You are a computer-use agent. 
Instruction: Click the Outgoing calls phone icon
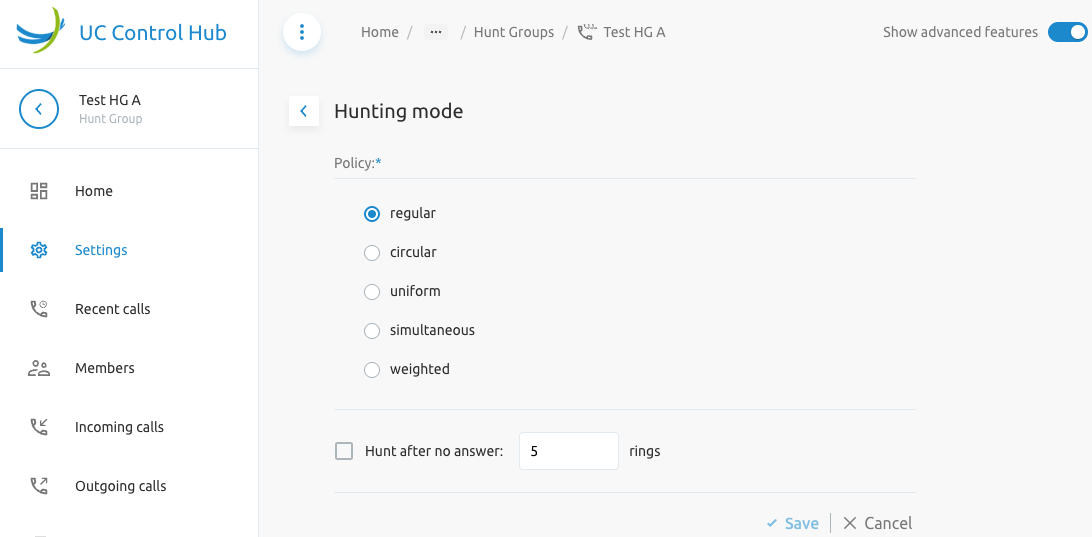(39, 486)
